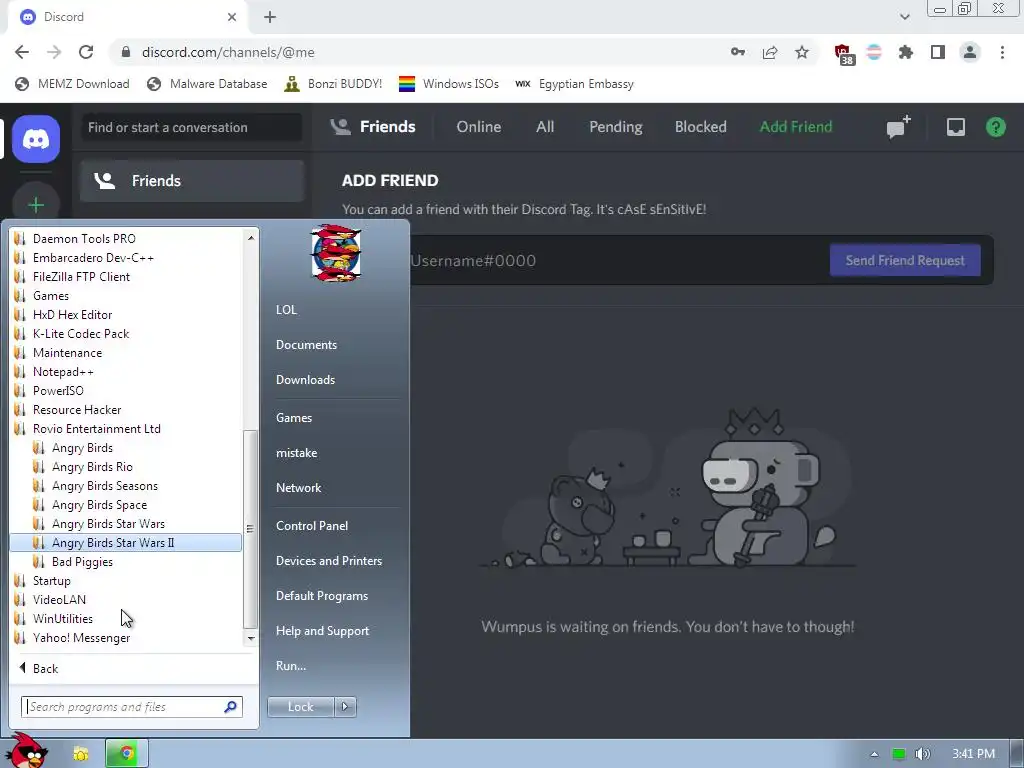Open the taskbar file explorer icon
1024x768 pixels.
pyautogui.click(x=80, y=754)
